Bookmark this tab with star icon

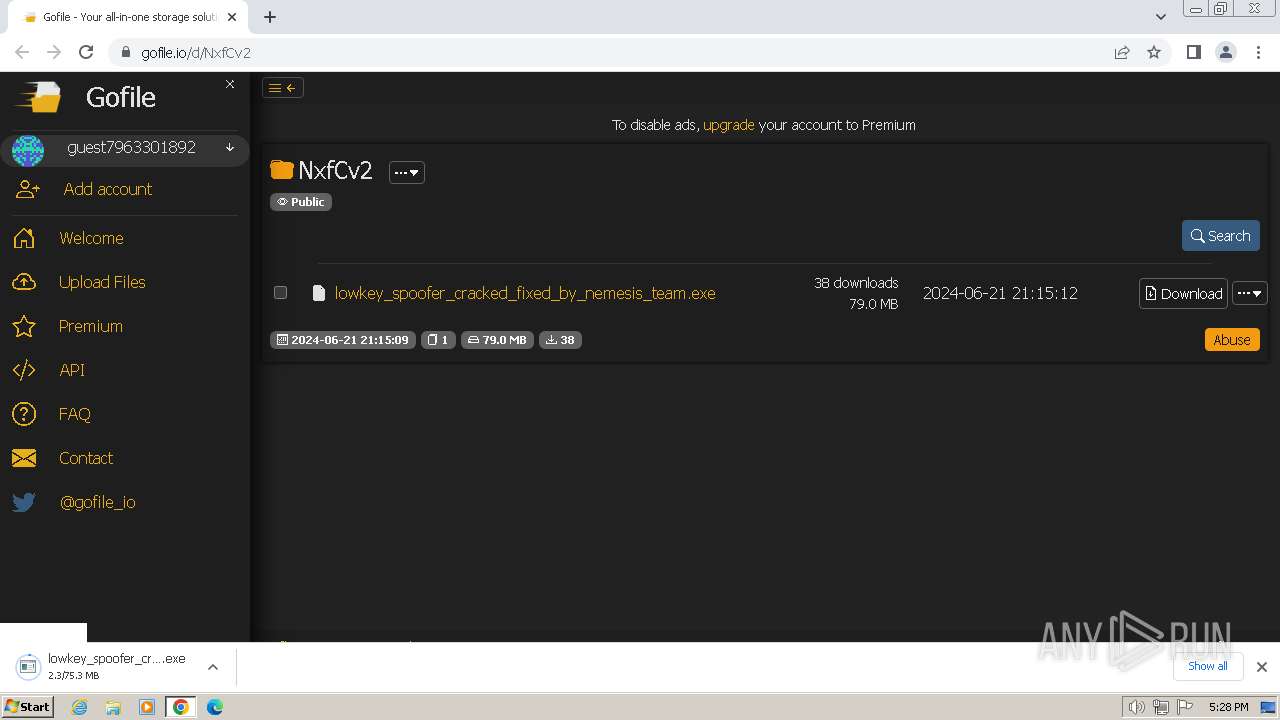click(1154, 52)
